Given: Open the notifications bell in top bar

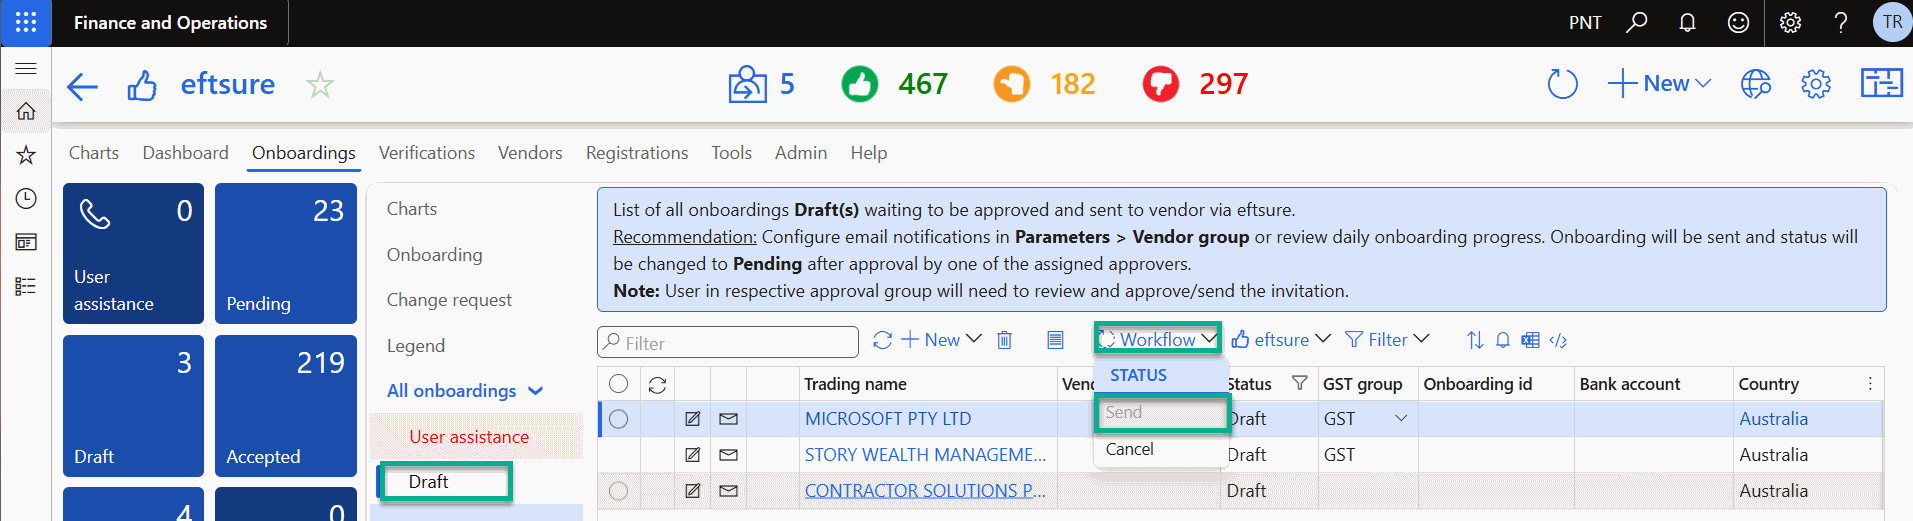Looking at the screenshot, I should [x=1687, y=22].
